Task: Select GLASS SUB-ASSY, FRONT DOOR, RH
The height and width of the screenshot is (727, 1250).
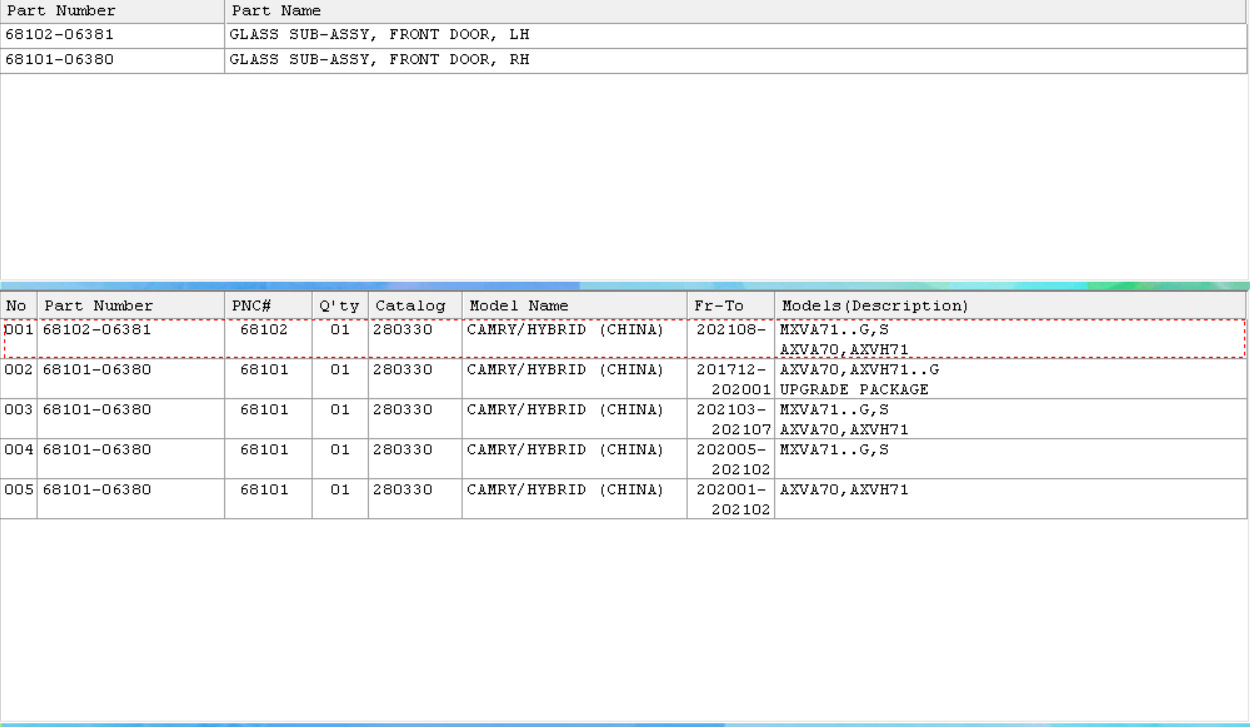Action: click(380, 60)
